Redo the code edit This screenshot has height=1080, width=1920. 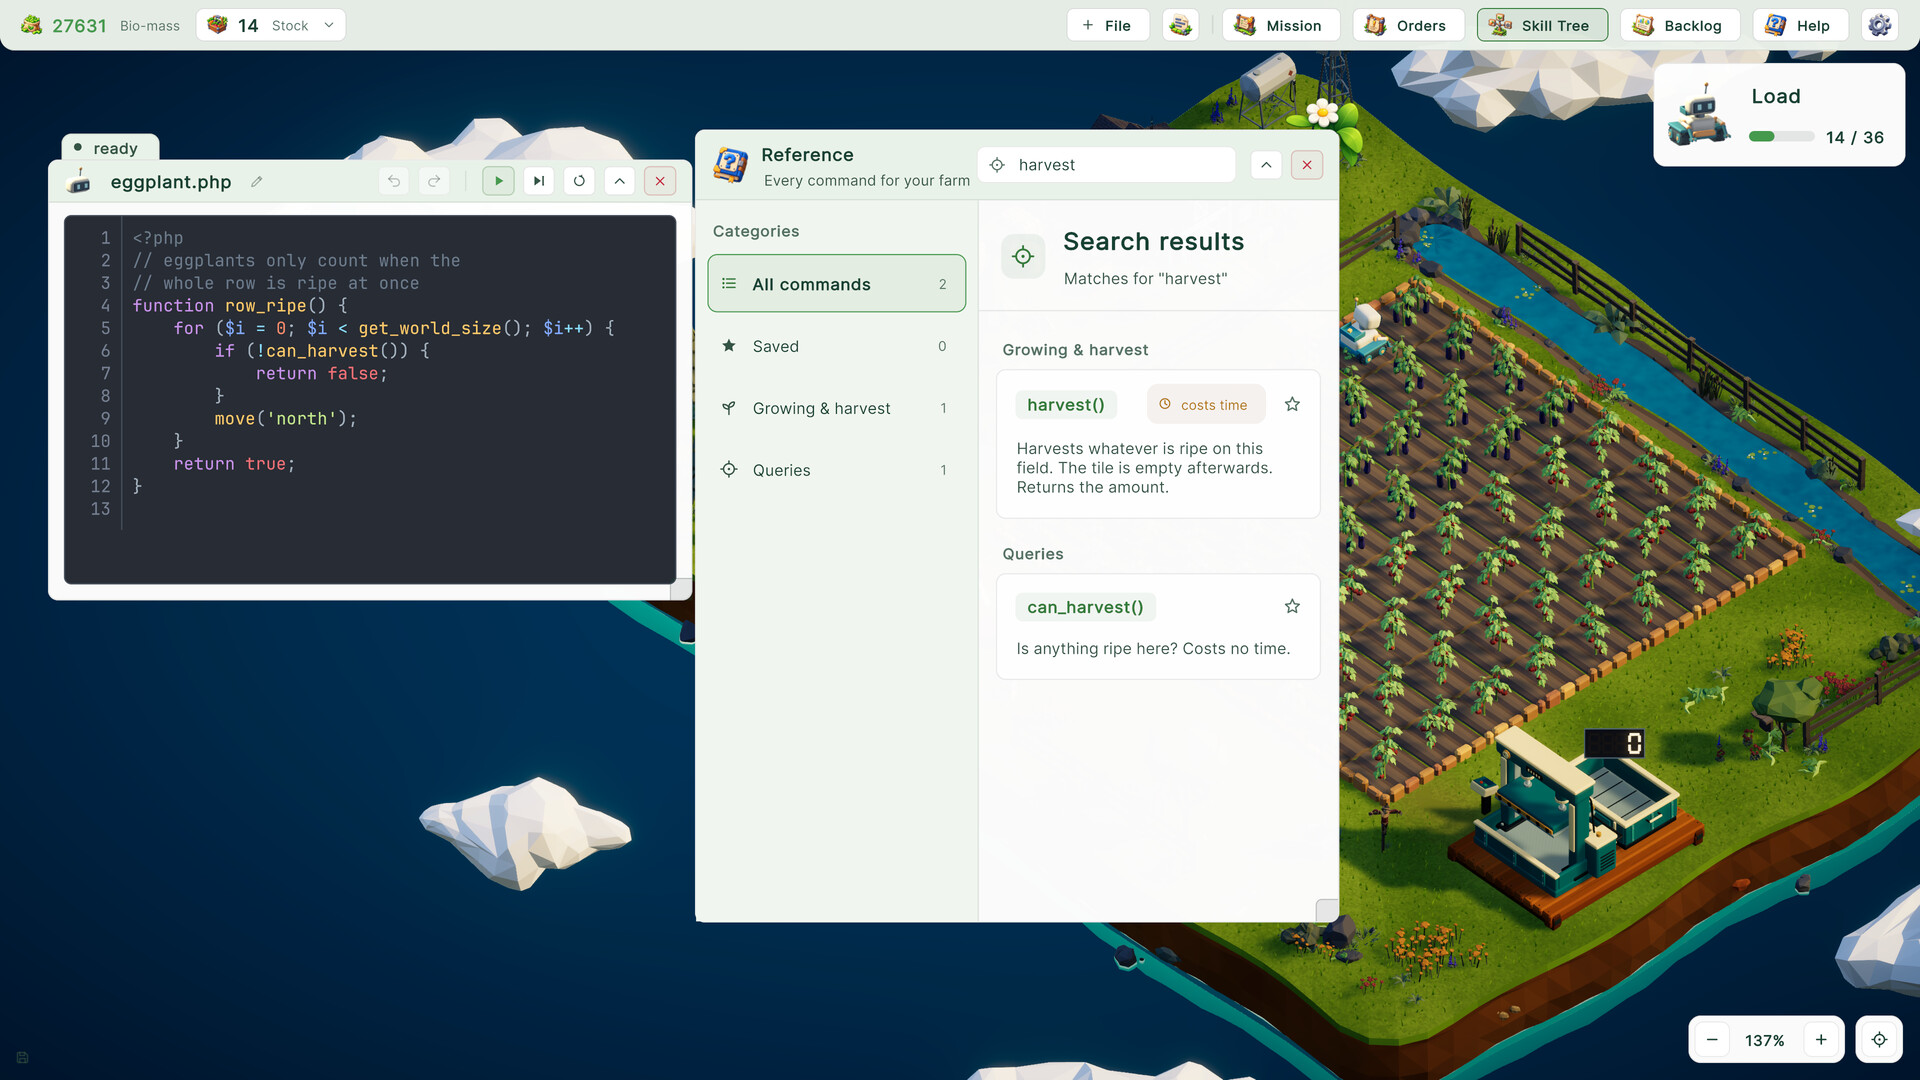434,181
